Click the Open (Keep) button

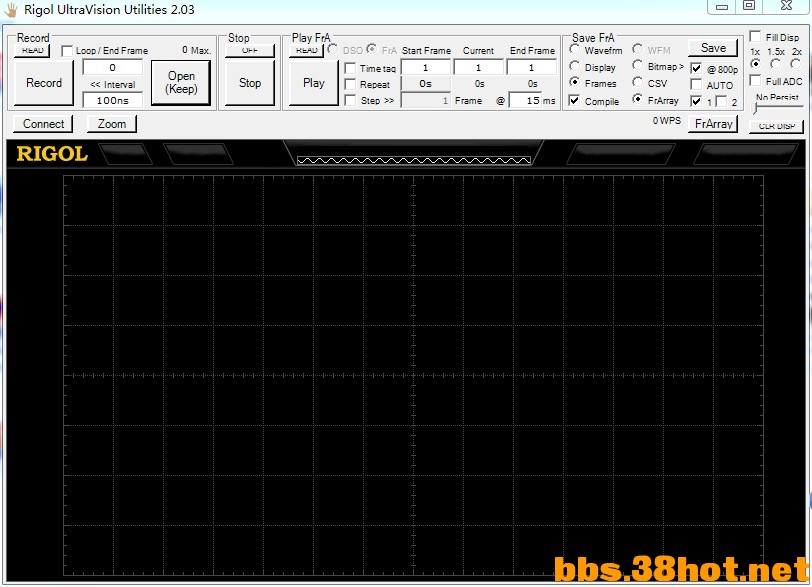181,83
